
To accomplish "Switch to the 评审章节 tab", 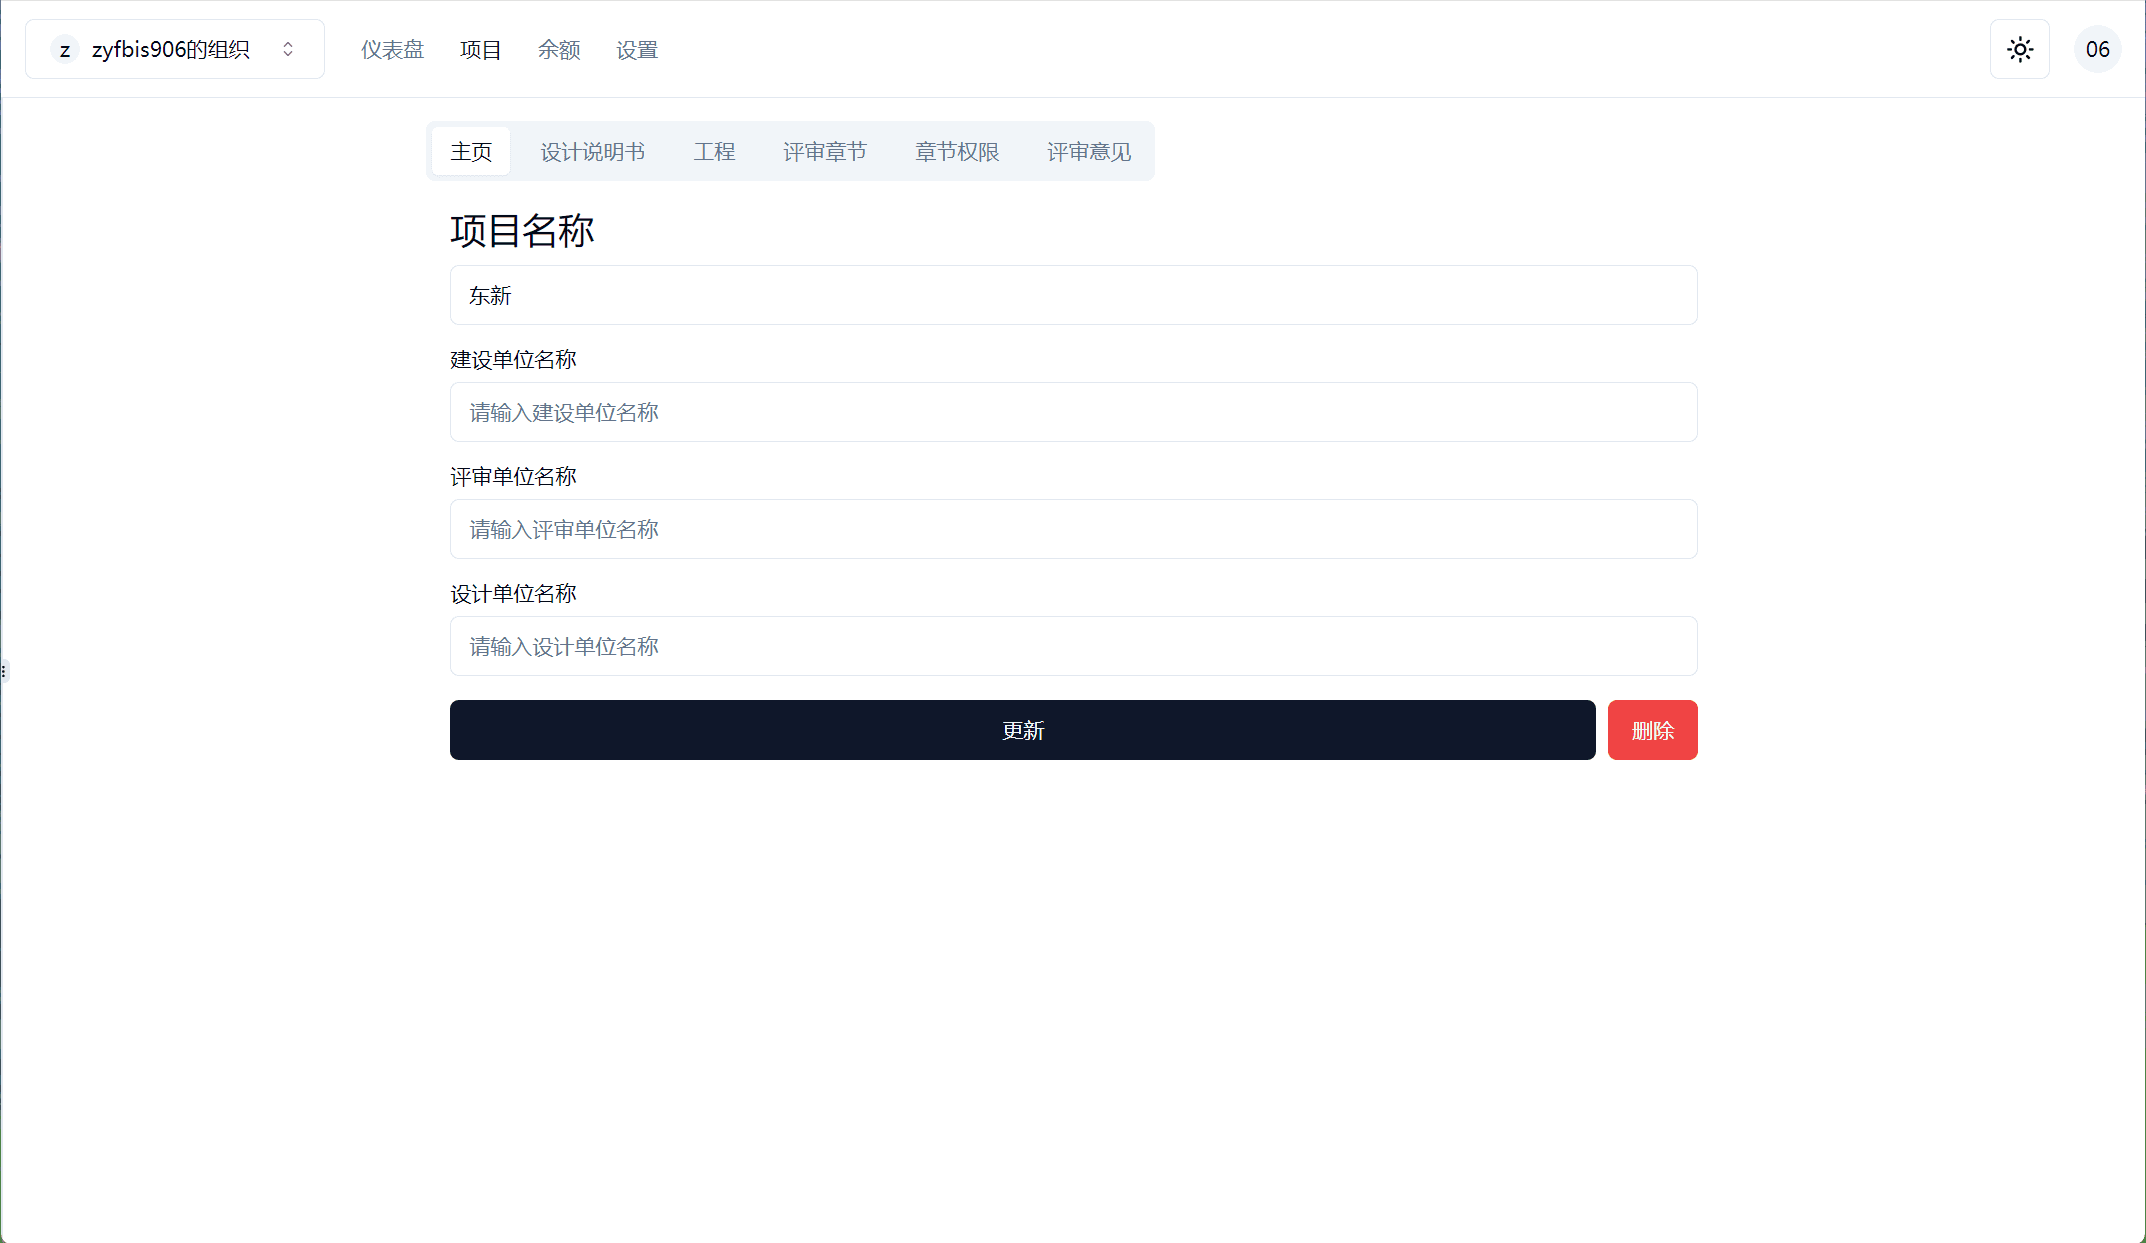I will point(825,151).
